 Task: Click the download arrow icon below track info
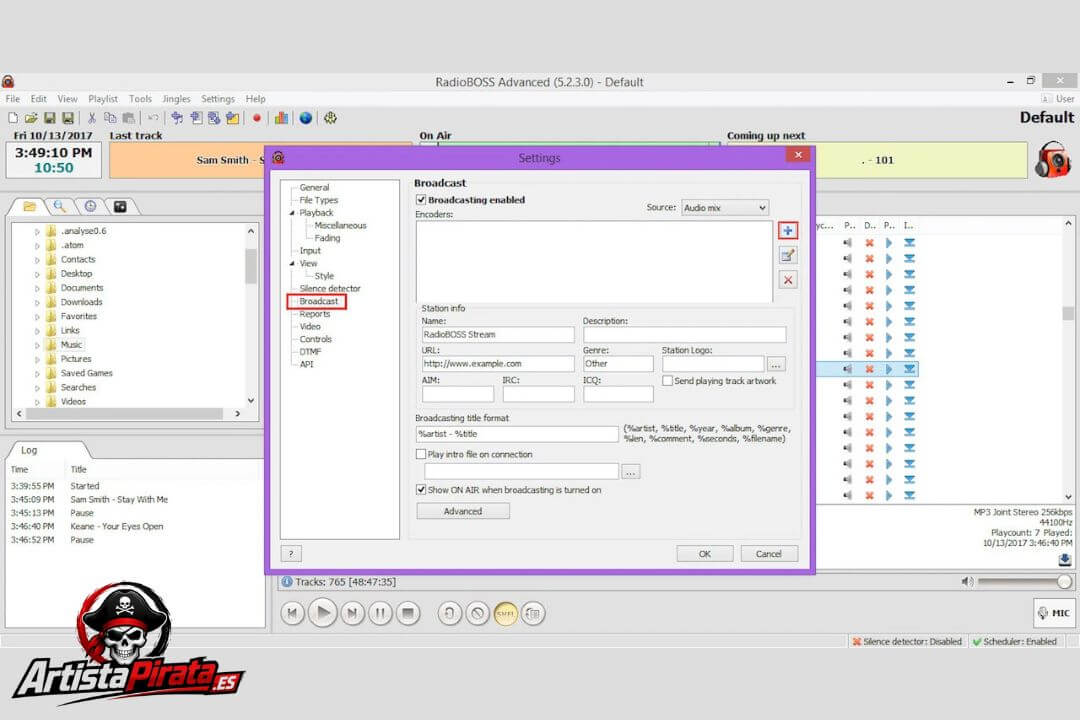tap(1065, 559)
